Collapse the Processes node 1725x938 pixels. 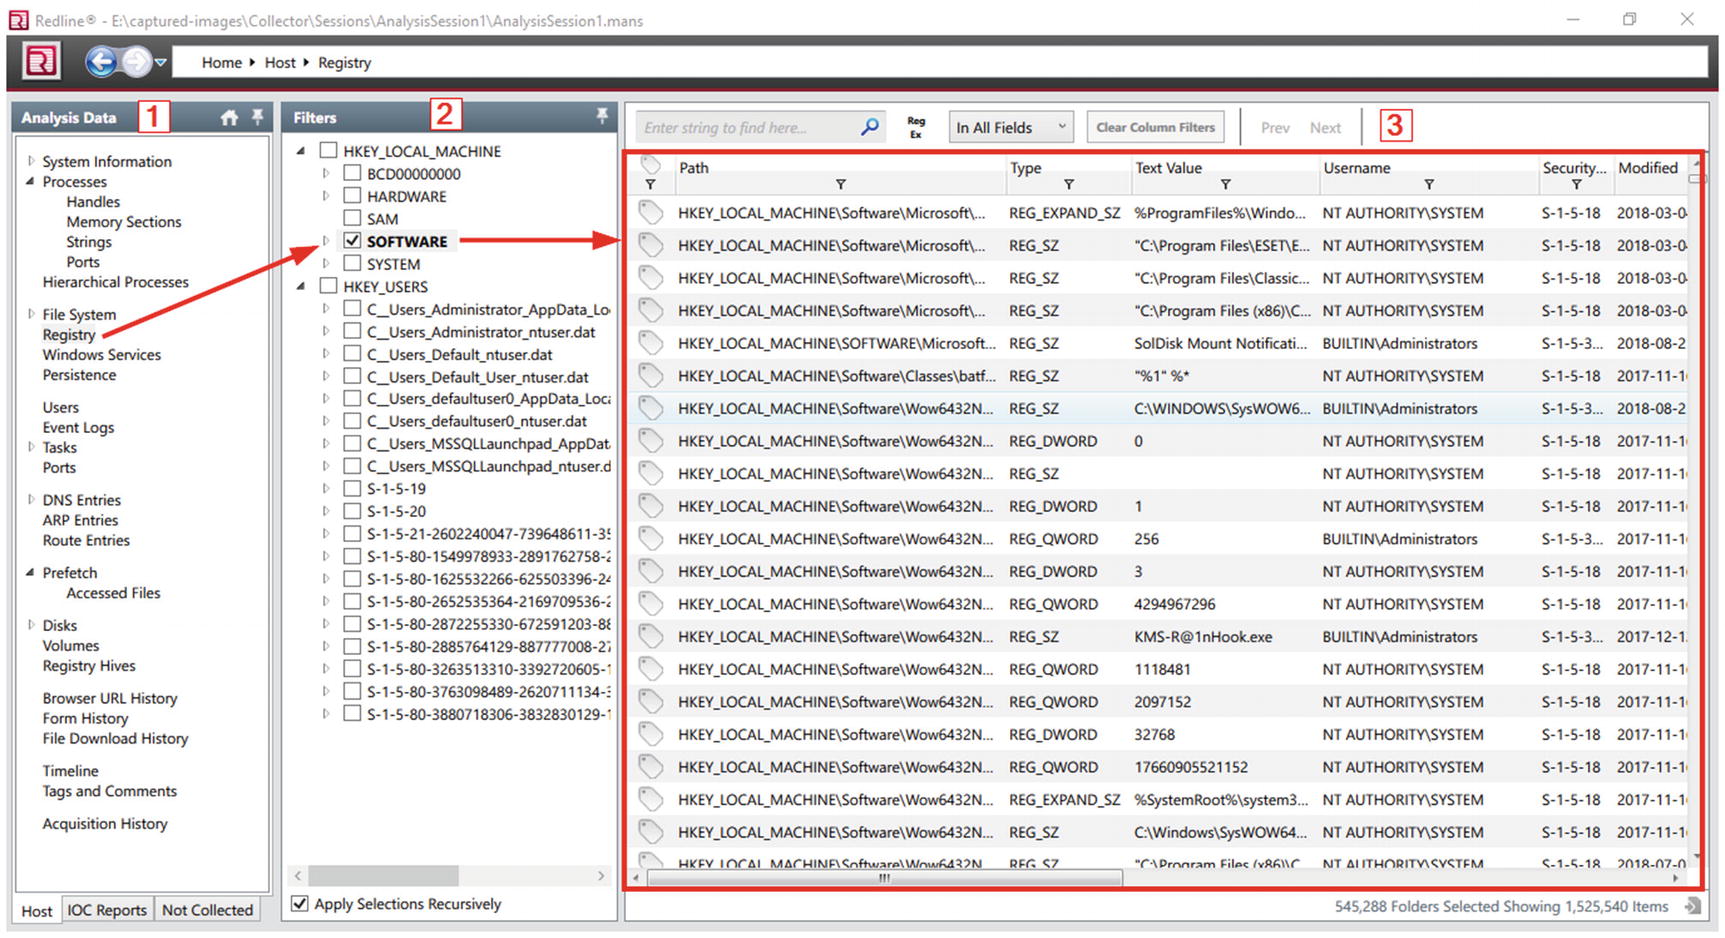(30, 181)
